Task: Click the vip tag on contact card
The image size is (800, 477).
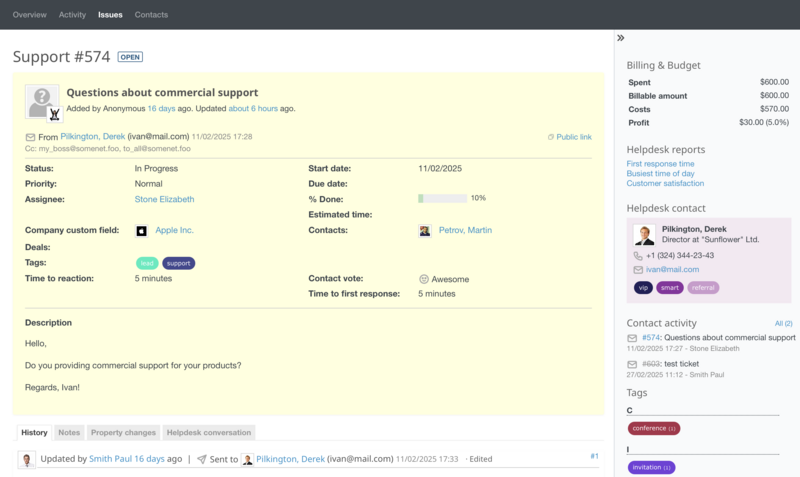Action: 643,287
